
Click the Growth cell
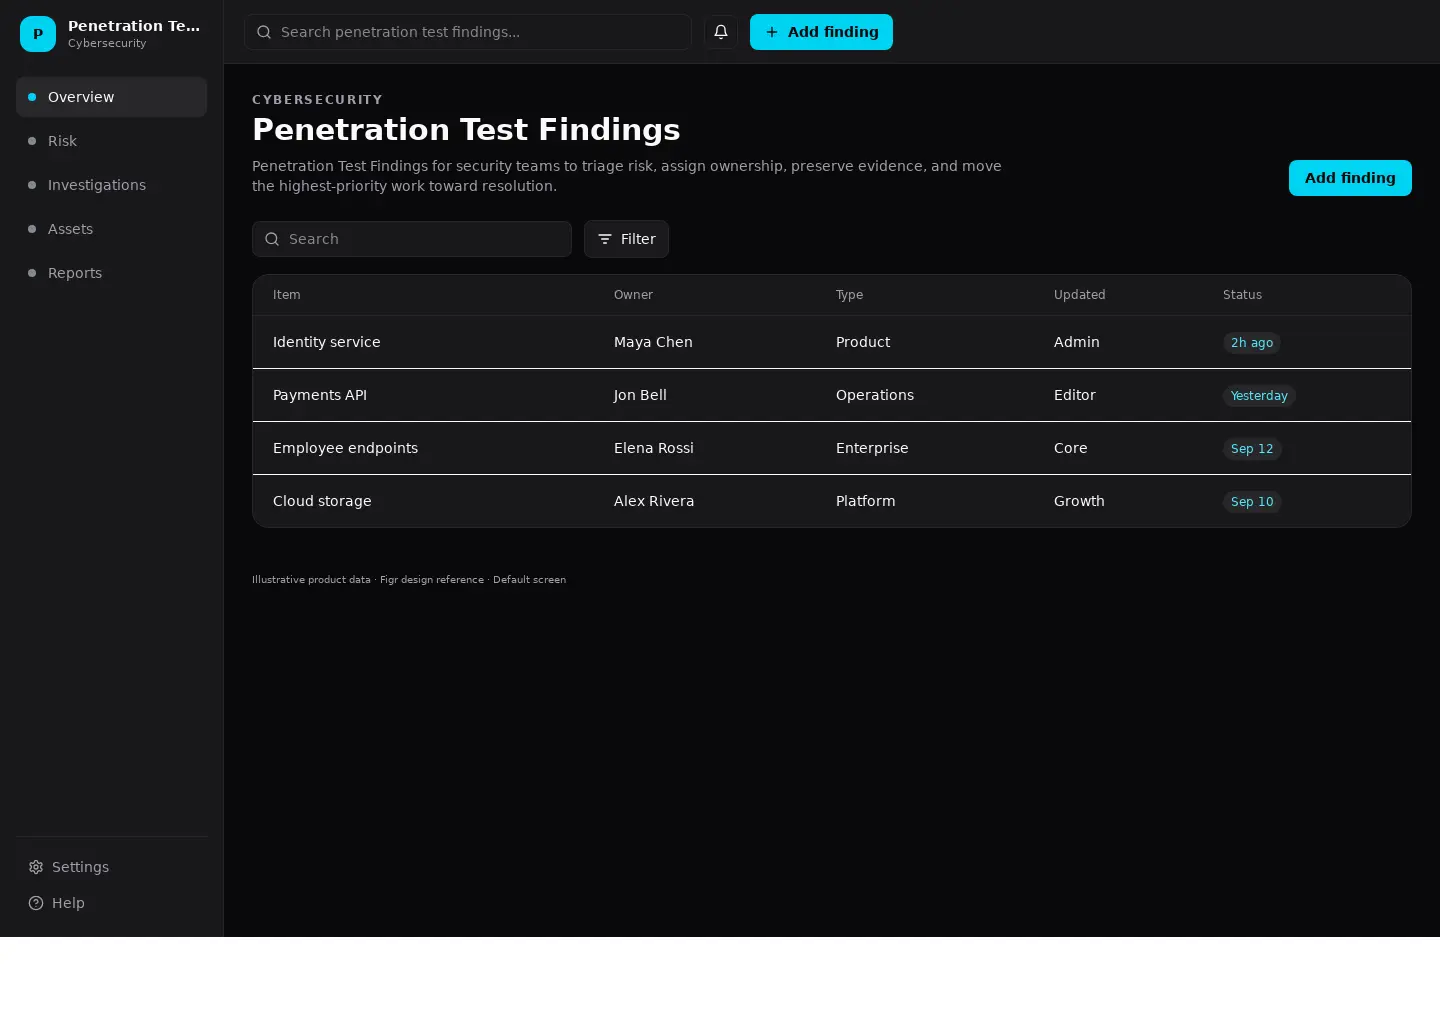1079,501
